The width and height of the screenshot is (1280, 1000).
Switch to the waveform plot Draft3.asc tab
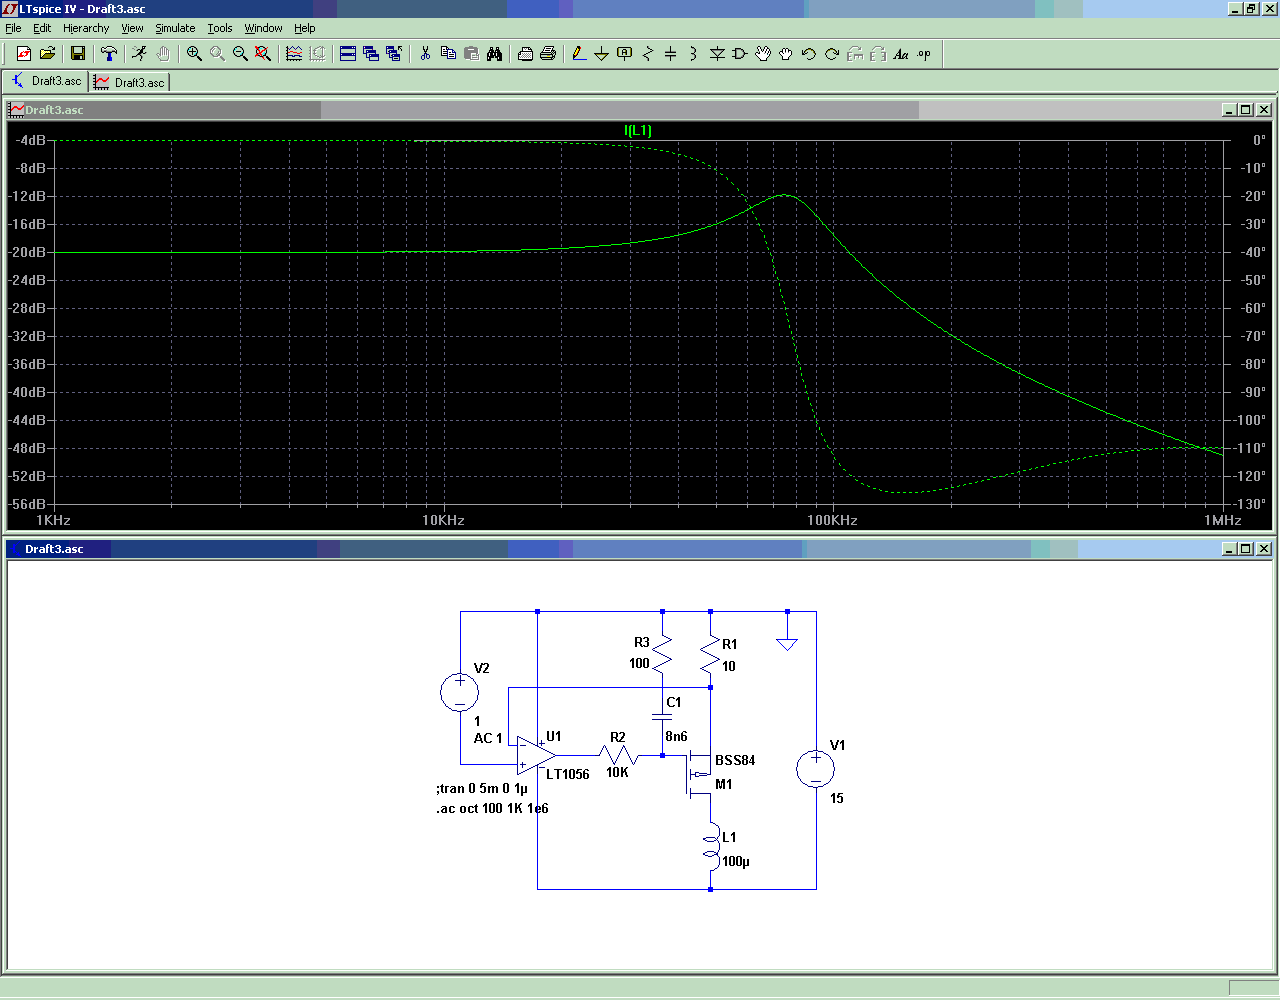tap(129, 82)
